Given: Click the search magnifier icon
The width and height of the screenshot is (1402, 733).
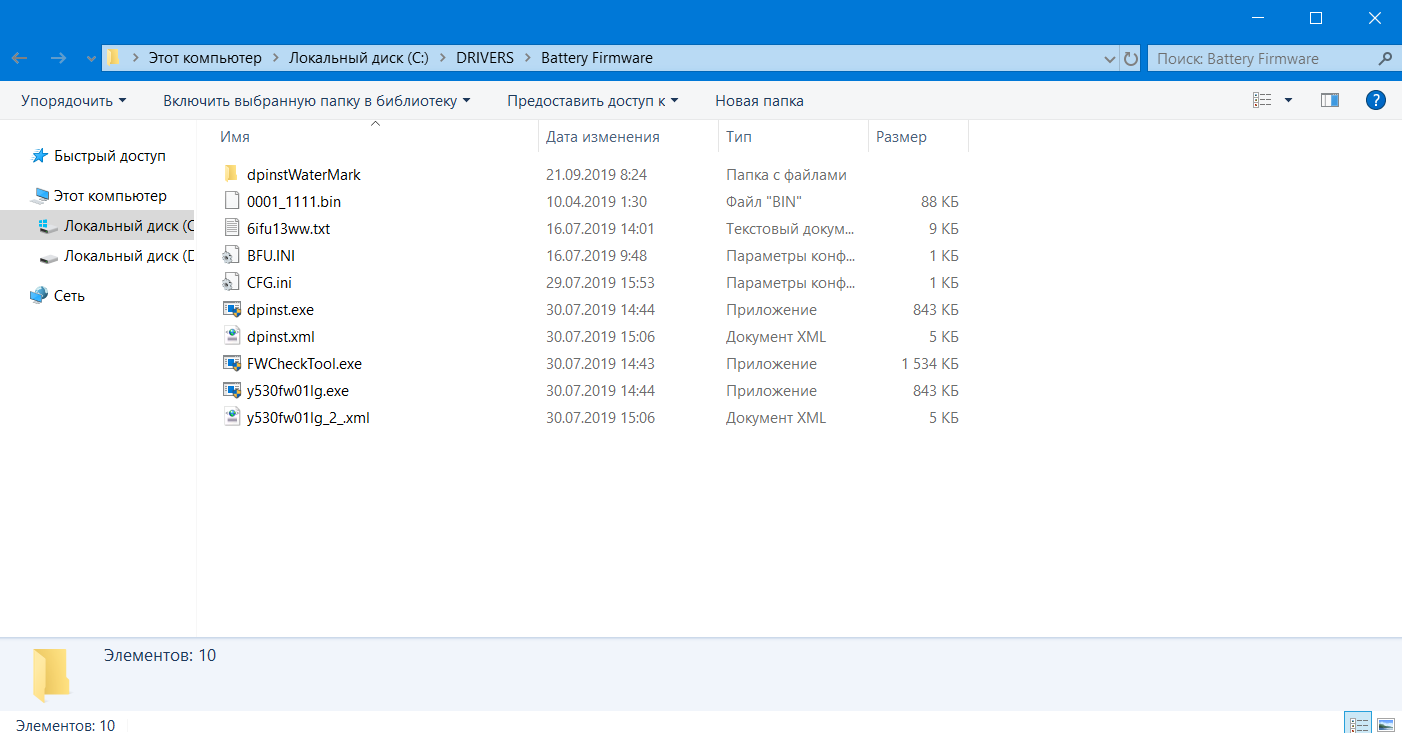Looking at the screenshot, I should tap(1385, 58).
